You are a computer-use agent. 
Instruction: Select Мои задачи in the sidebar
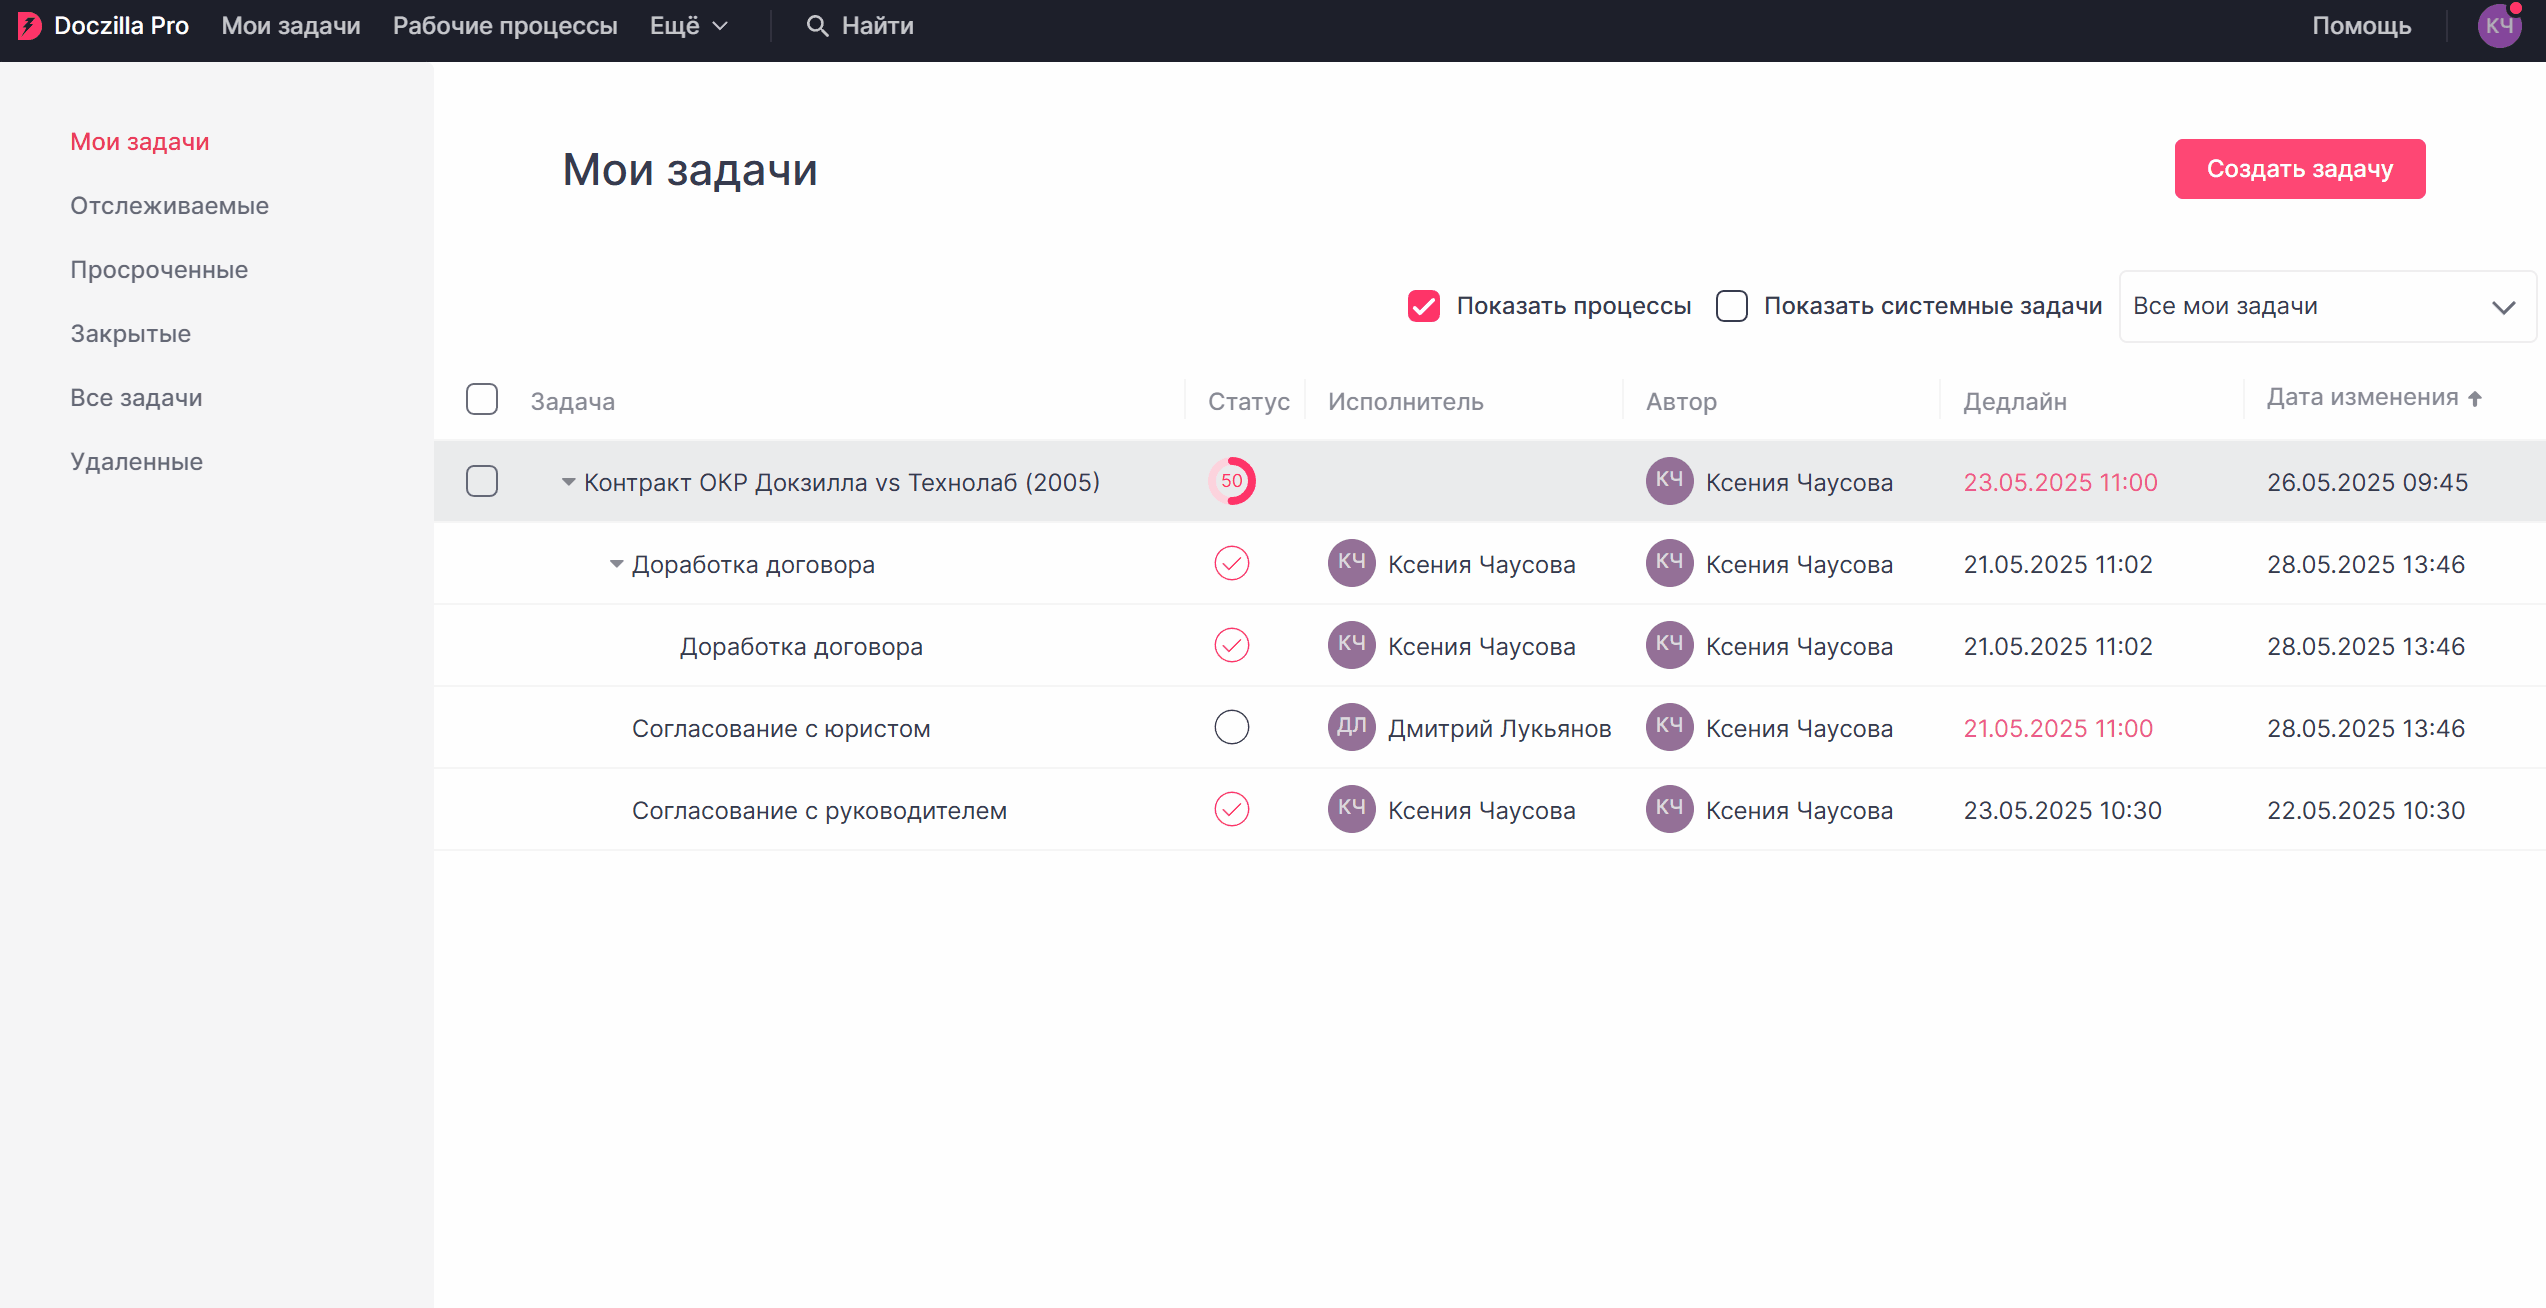[x=140, y=142]
